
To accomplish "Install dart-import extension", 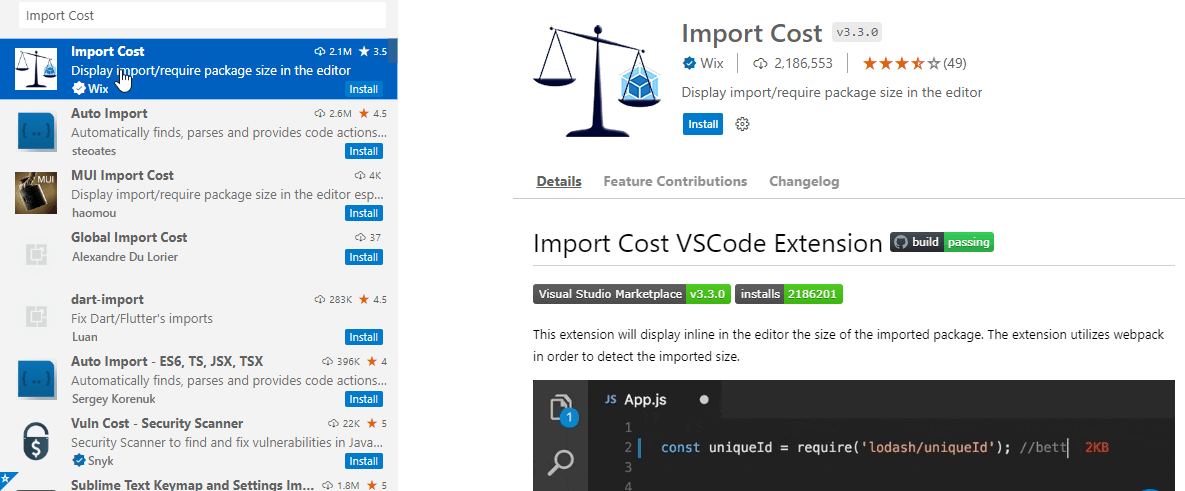I will (x=364, y=337).
